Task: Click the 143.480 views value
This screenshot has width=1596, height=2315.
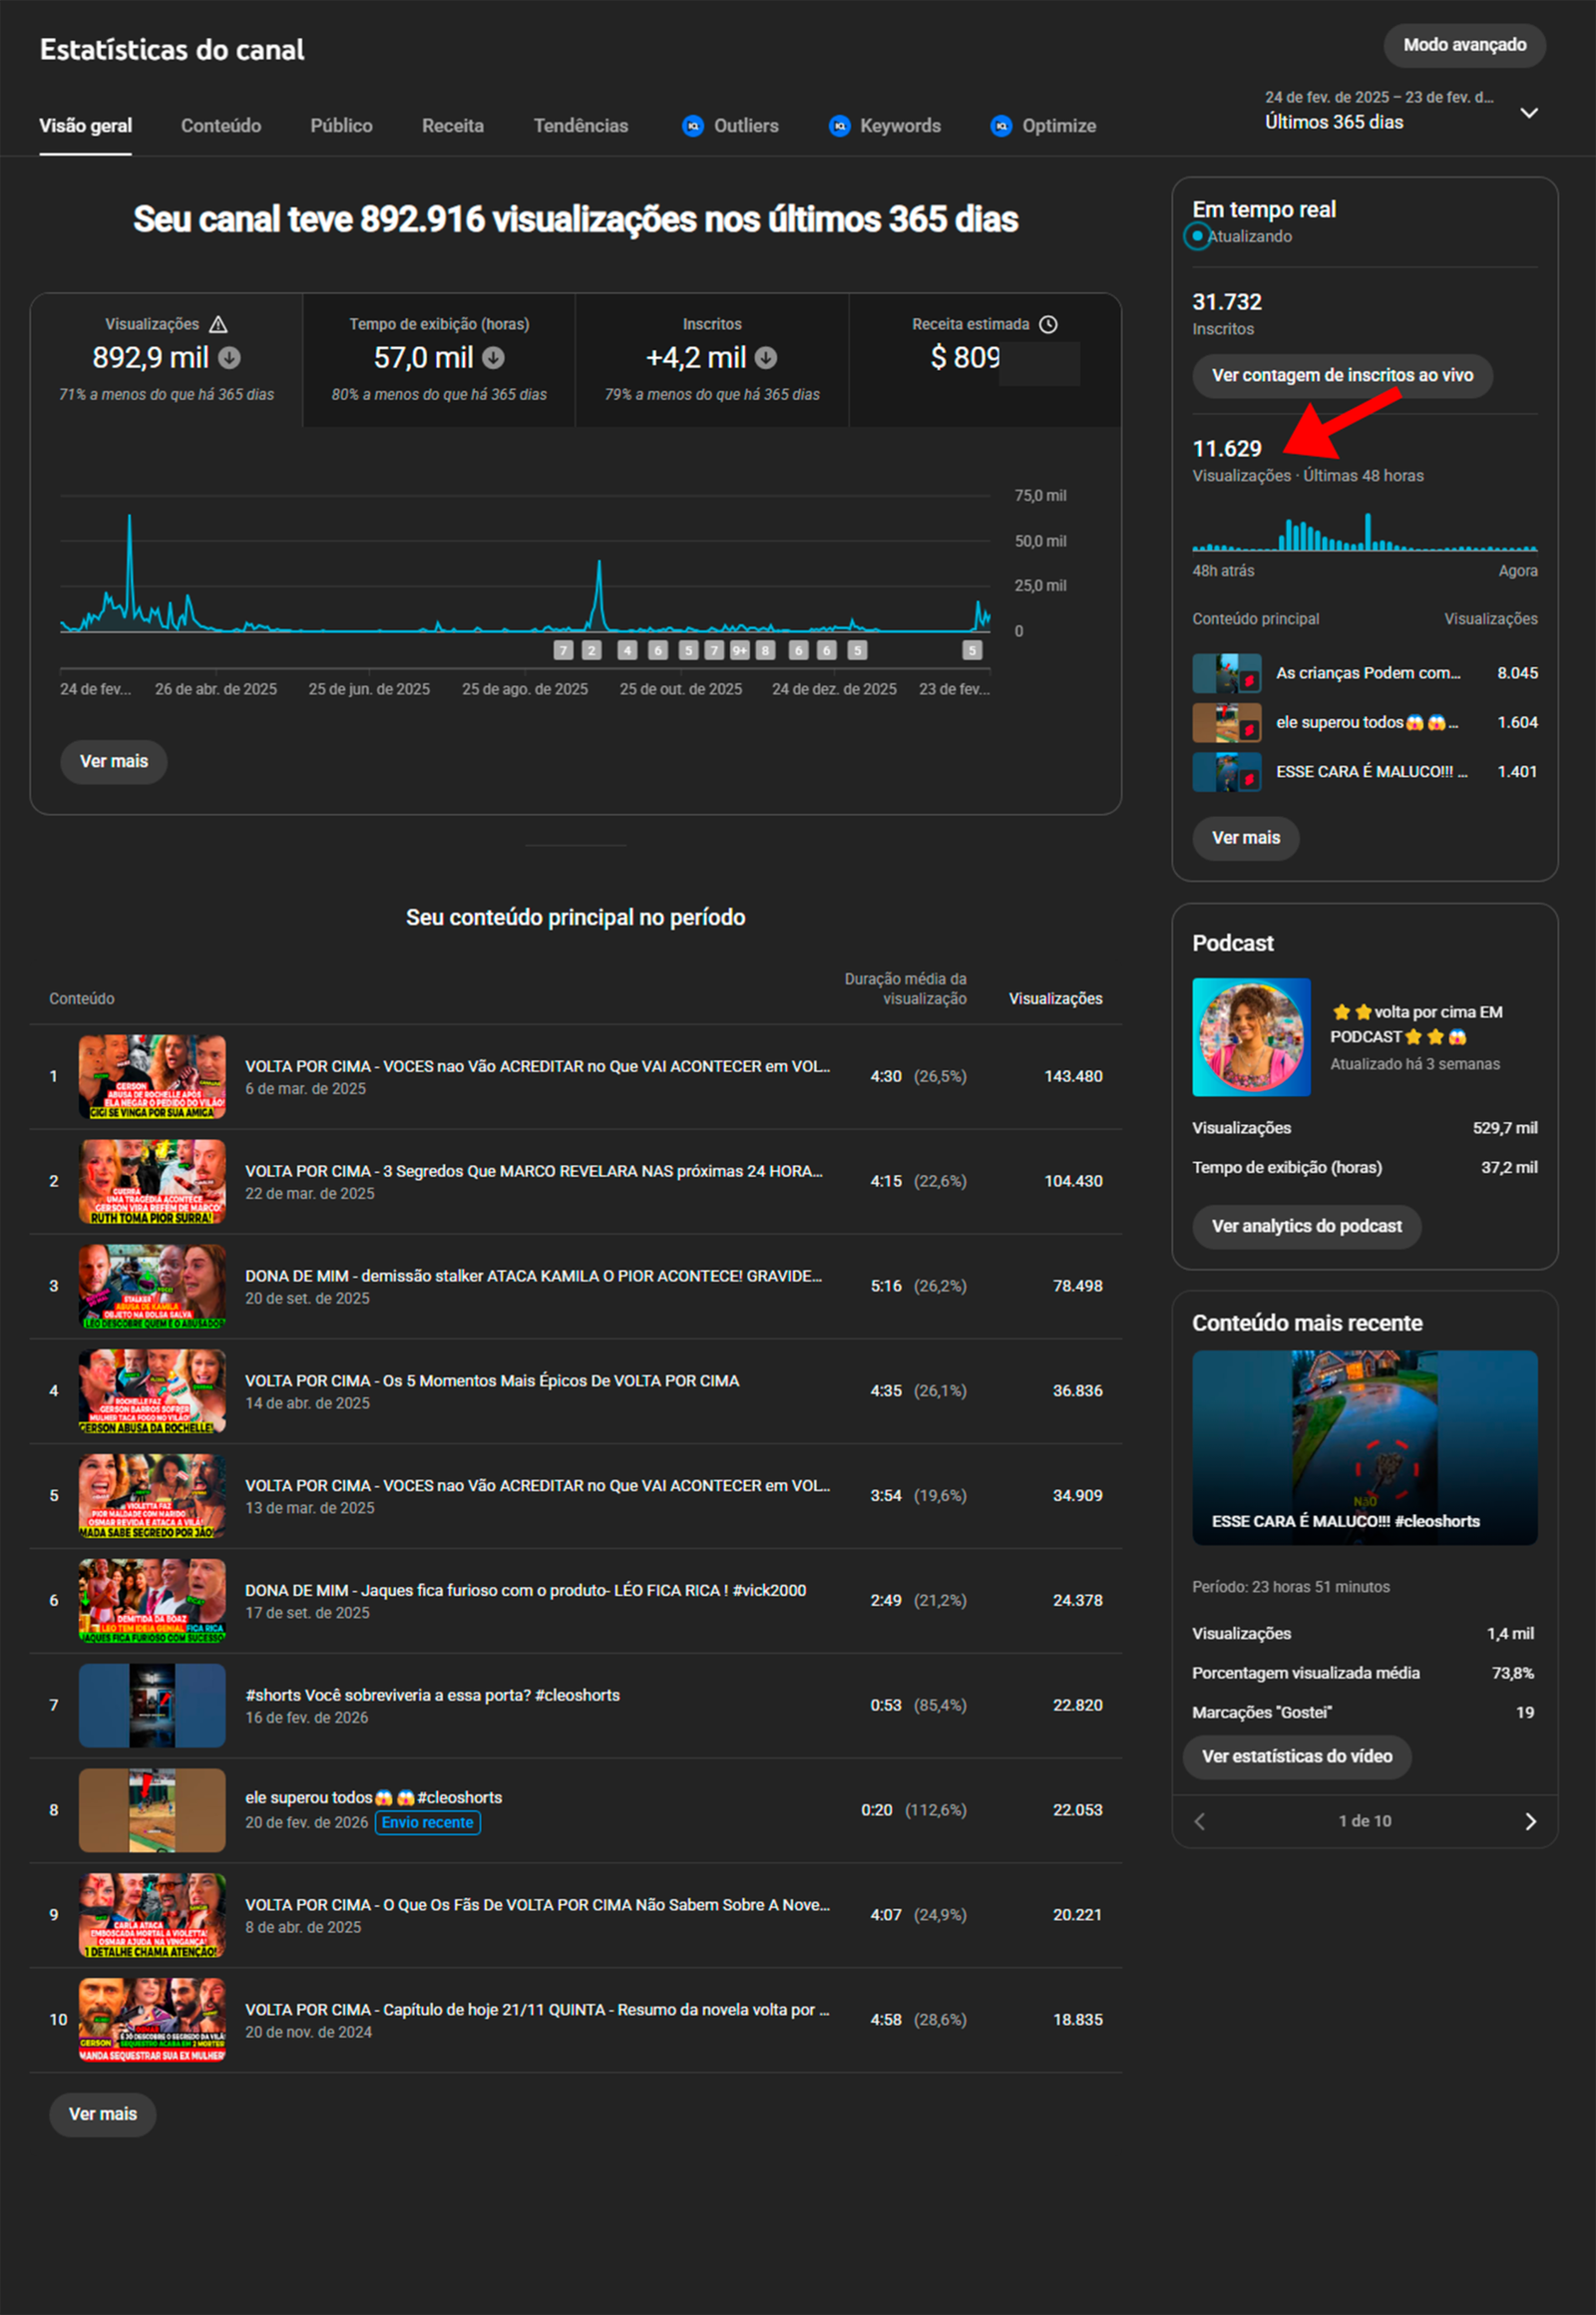Action: [x=1073, y=1076]
